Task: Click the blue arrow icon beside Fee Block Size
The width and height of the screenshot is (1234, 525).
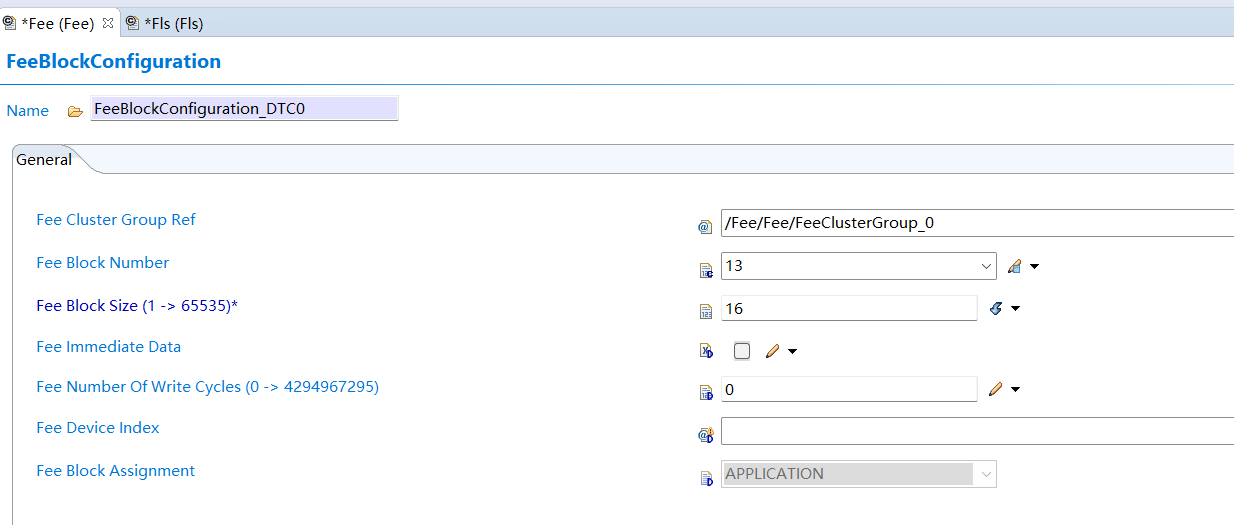Action: [x=995, y=308]
